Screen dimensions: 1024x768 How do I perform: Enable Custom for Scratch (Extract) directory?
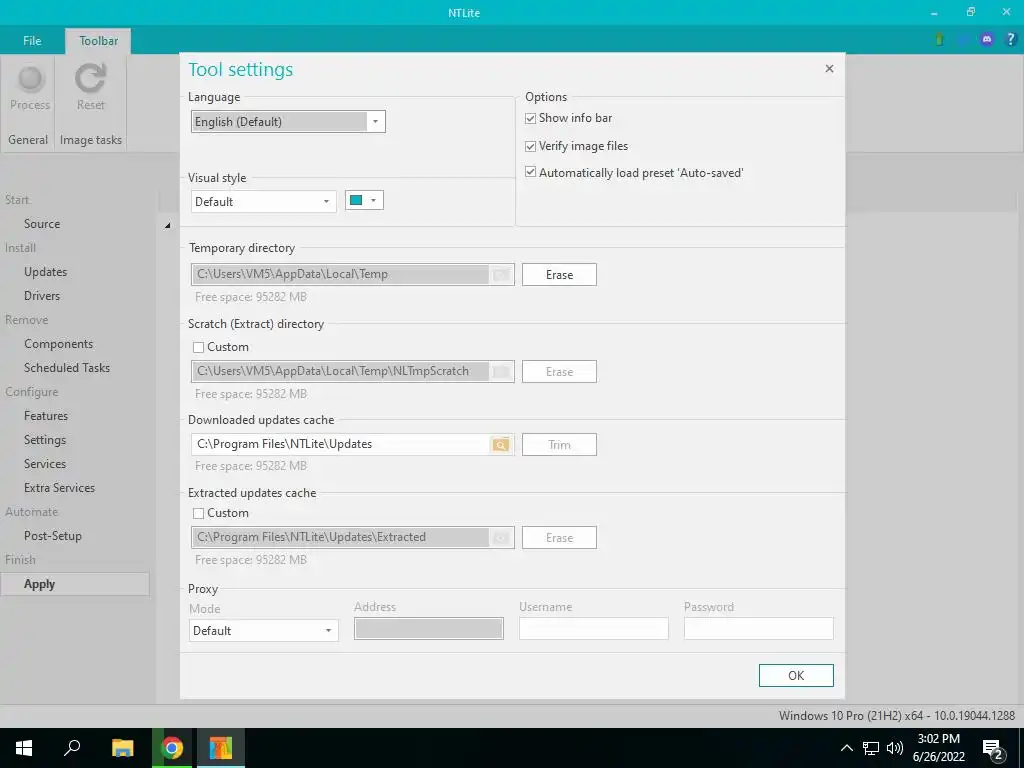199,347
